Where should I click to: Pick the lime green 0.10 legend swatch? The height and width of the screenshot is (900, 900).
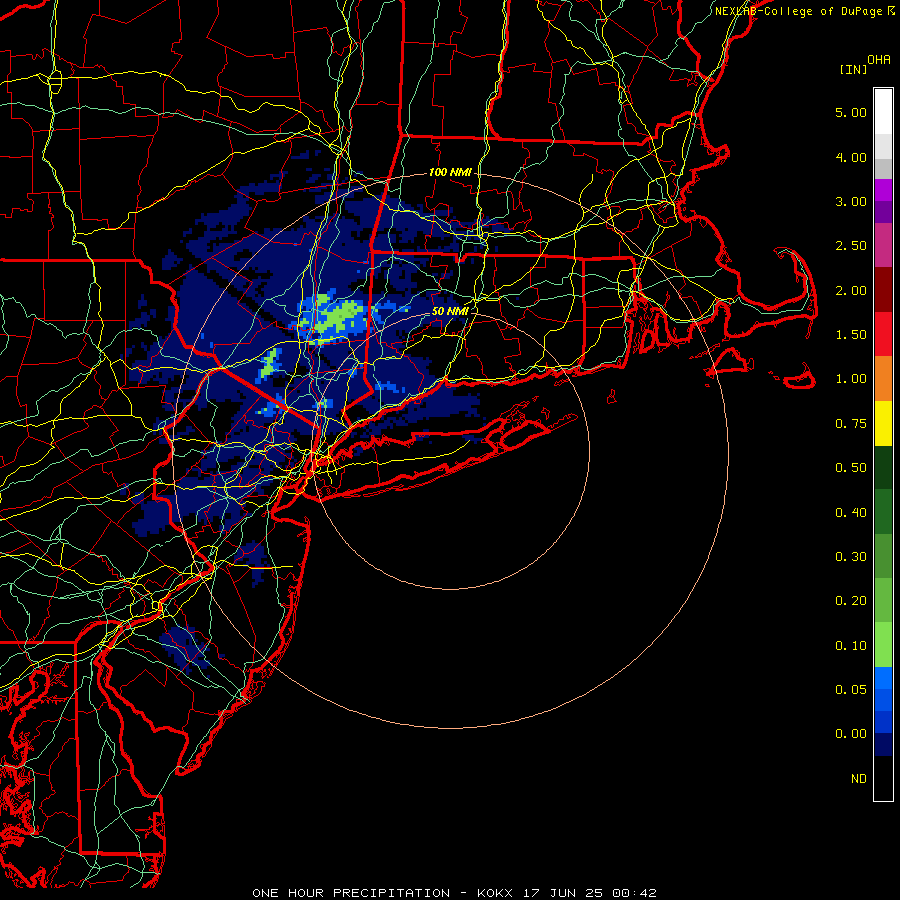point(883,645)
